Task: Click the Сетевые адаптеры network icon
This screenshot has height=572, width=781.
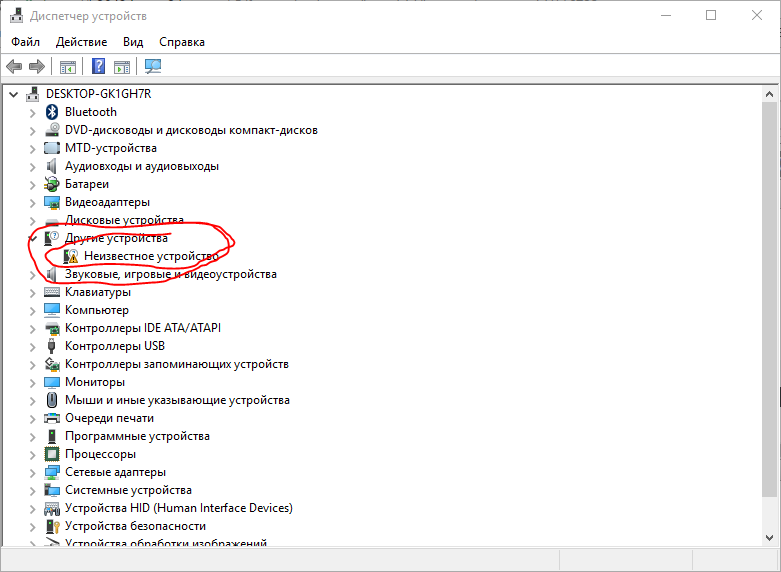Action: pos(52,472)
